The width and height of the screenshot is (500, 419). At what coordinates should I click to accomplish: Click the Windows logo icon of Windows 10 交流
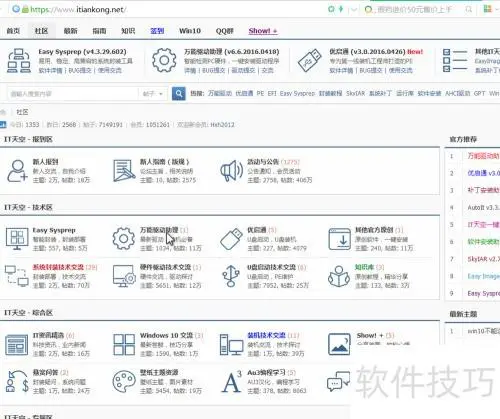tap(124, 345)
